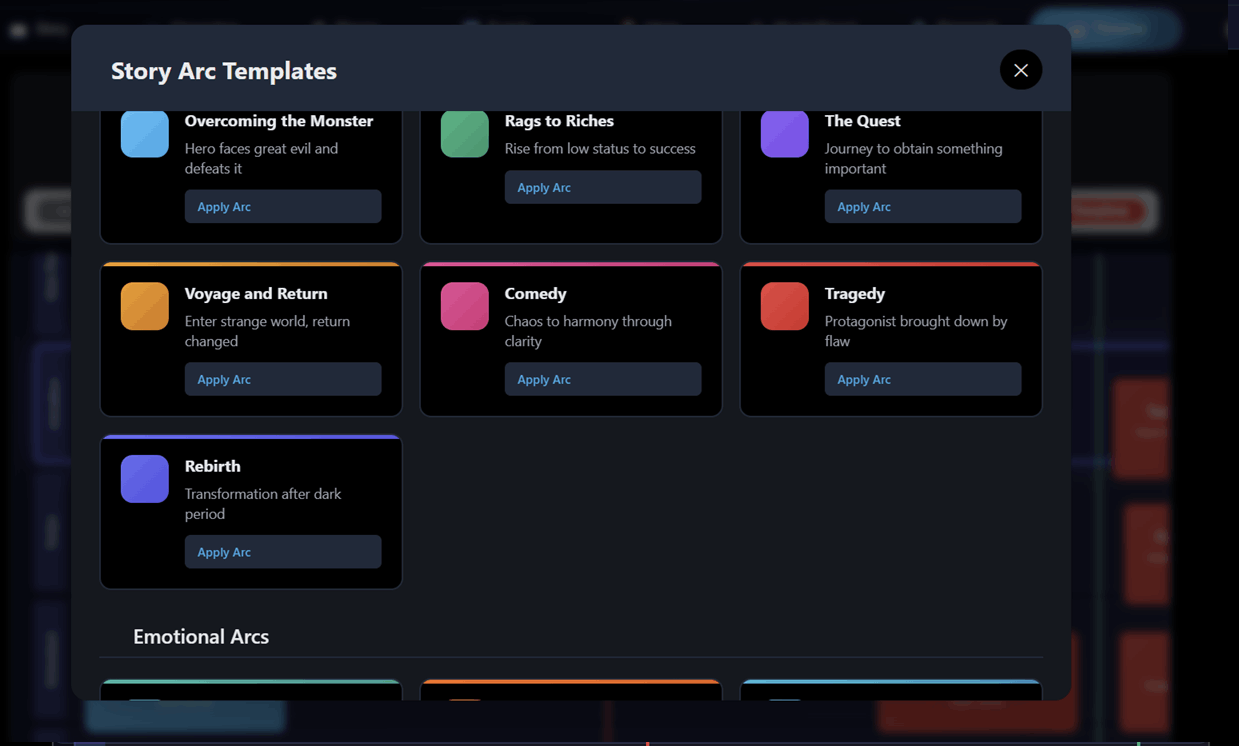This screenshot has height=746, width=1239.
Task: Click the Emotional Arcs section heading
Action: pos(201,636)
